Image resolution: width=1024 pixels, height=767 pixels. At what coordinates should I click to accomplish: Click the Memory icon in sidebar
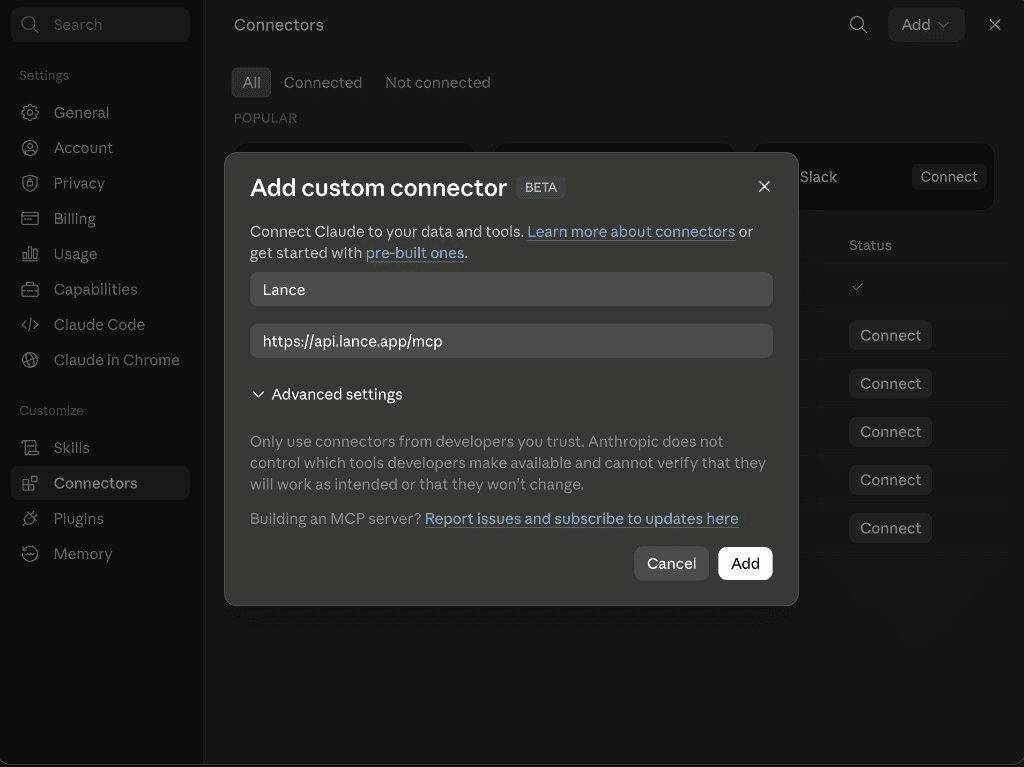point(30,553)
